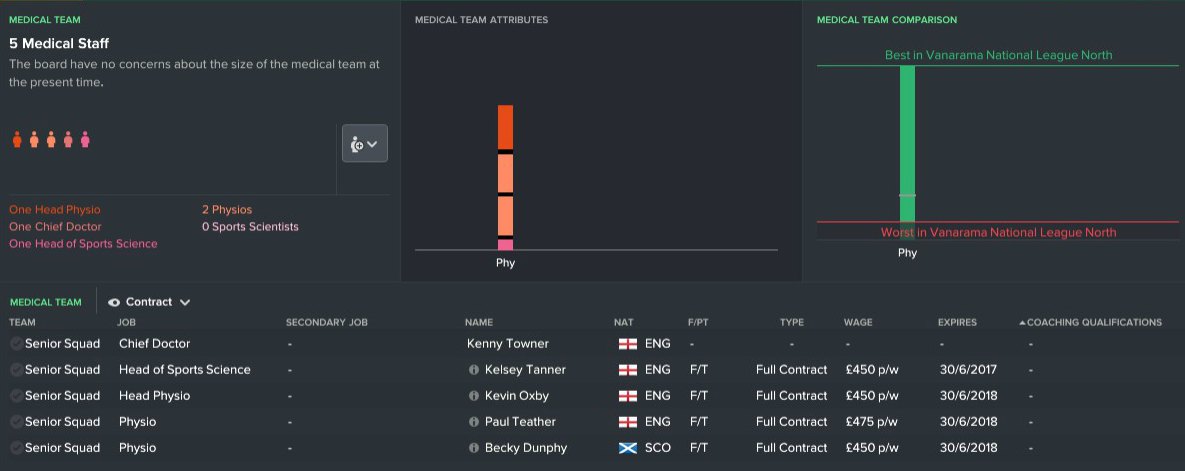
Task: Click the Scotland flag in Becky Dunphy's row
Action: tap(628, 448)
